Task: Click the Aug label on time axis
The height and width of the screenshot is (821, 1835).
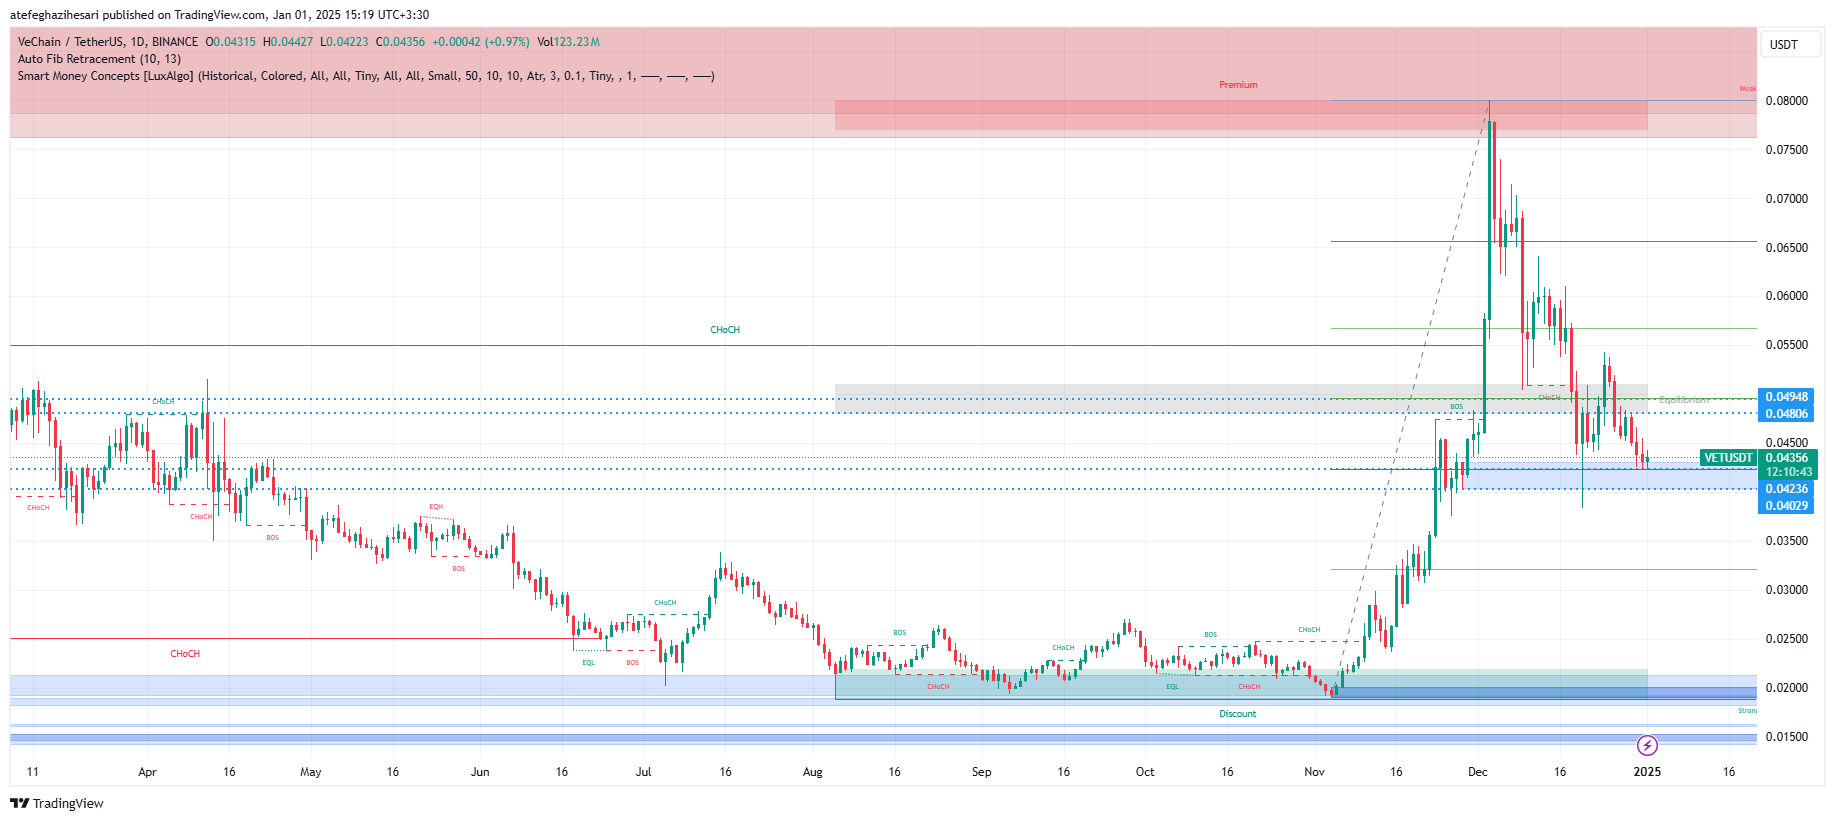Action: coord(812,772)
